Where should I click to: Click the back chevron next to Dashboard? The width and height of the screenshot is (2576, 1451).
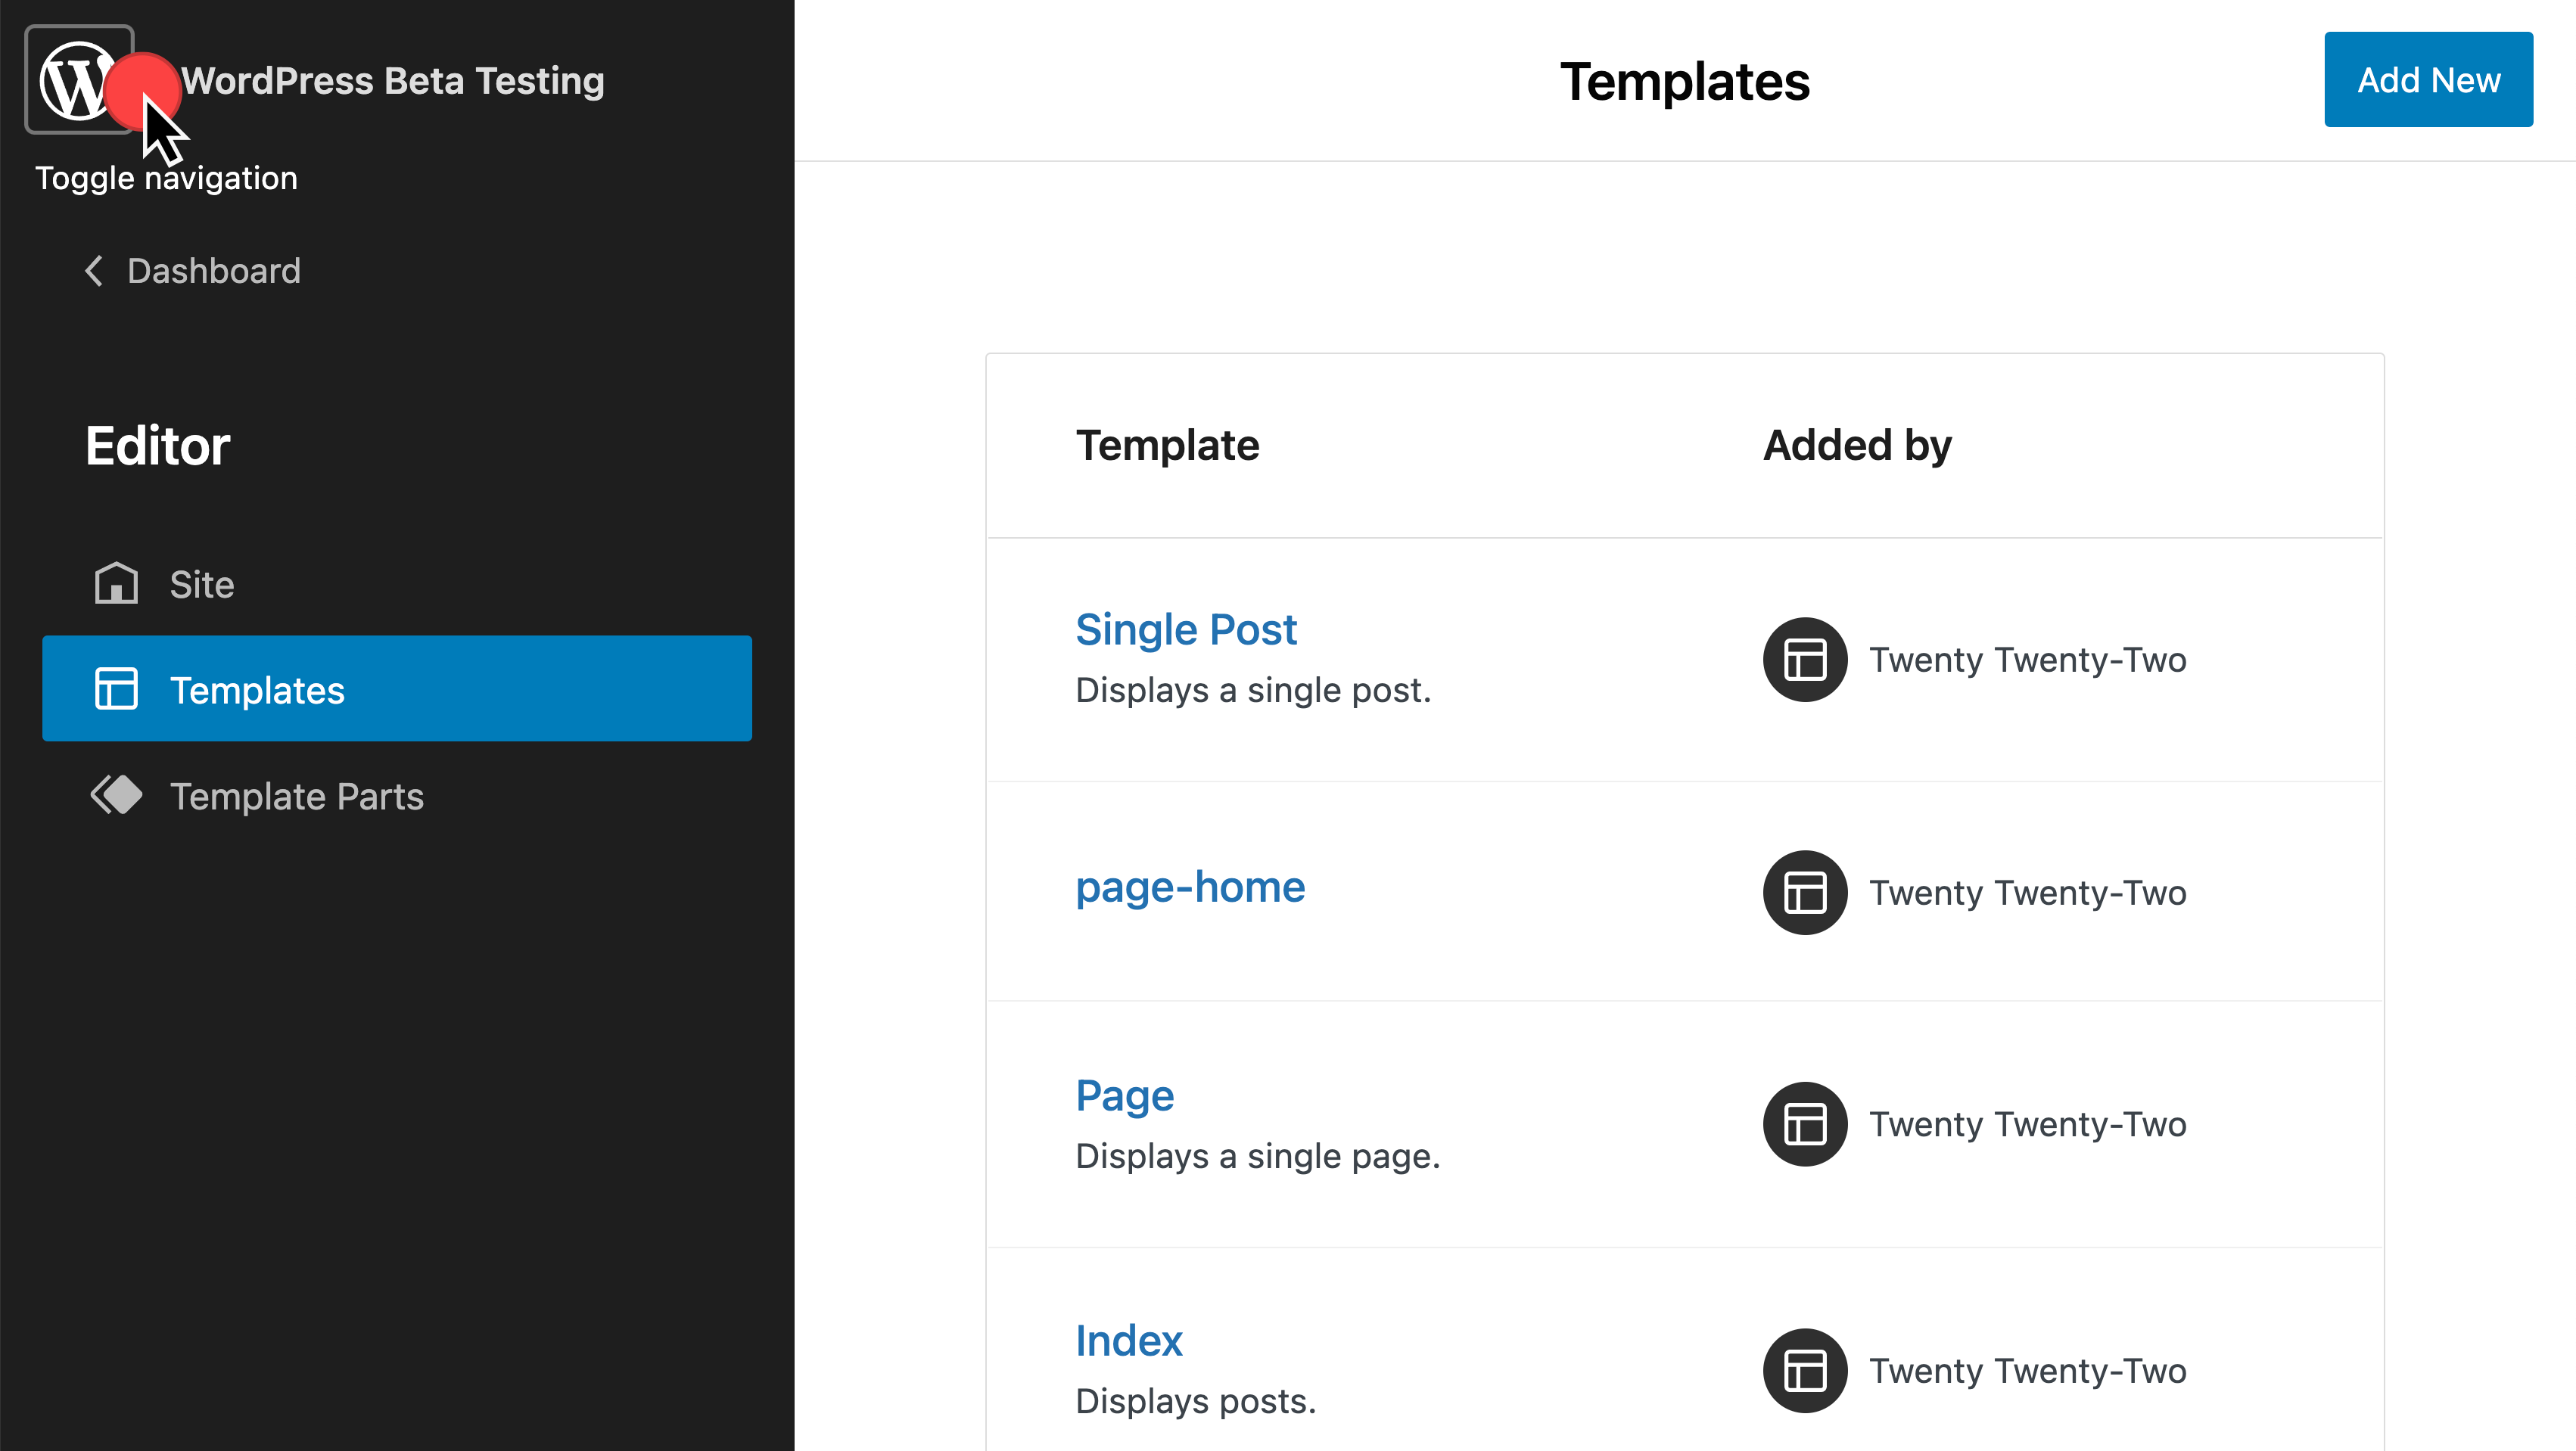coord(94,271)
